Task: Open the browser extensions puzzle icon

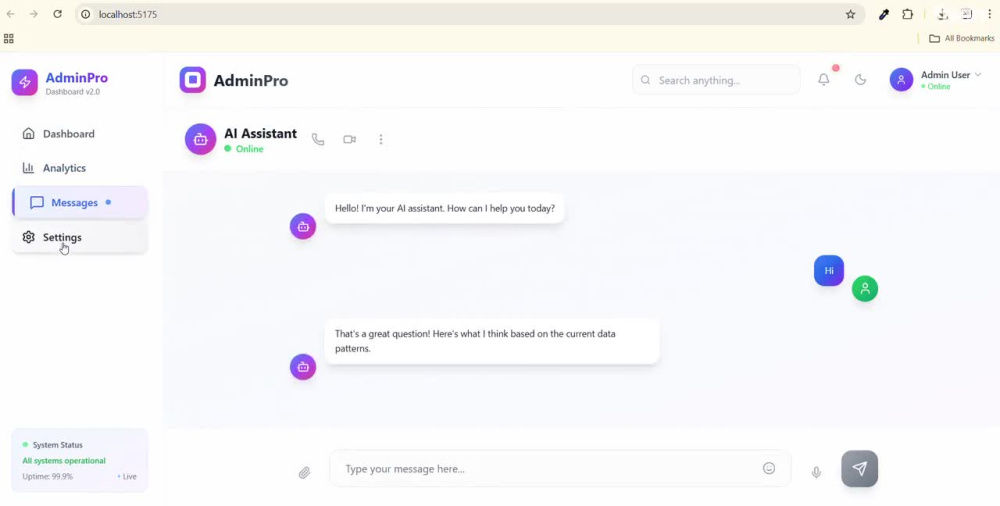Action: [908, 14]
